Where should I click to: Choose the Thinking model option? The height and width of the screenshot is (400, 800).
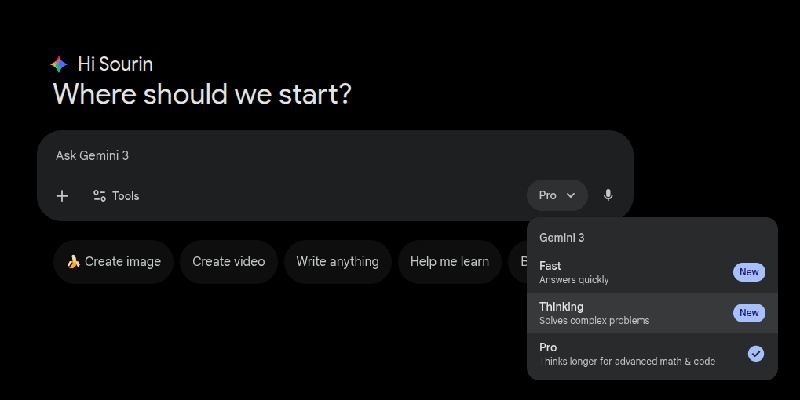tap(620, 313)
